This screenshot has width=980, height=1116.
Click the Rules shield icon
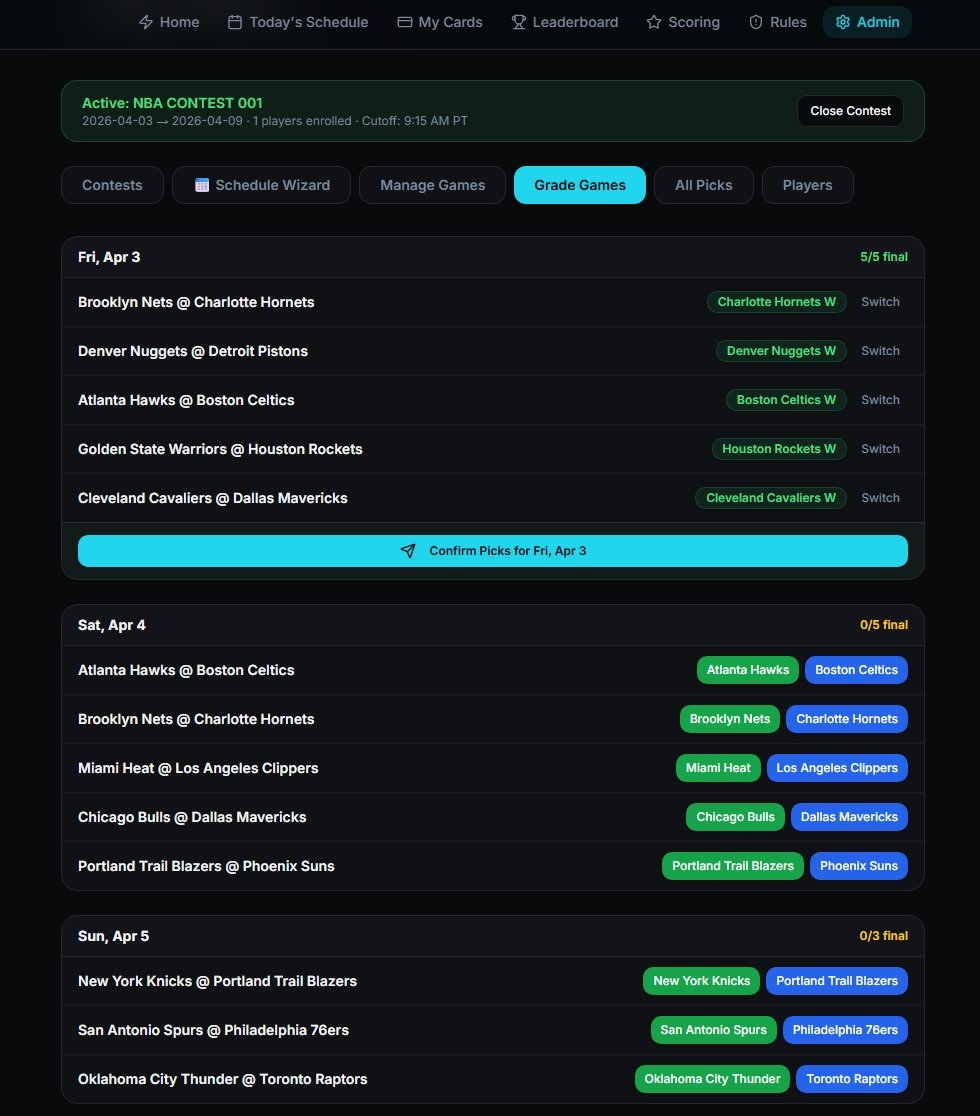click(x=756, y=22)
